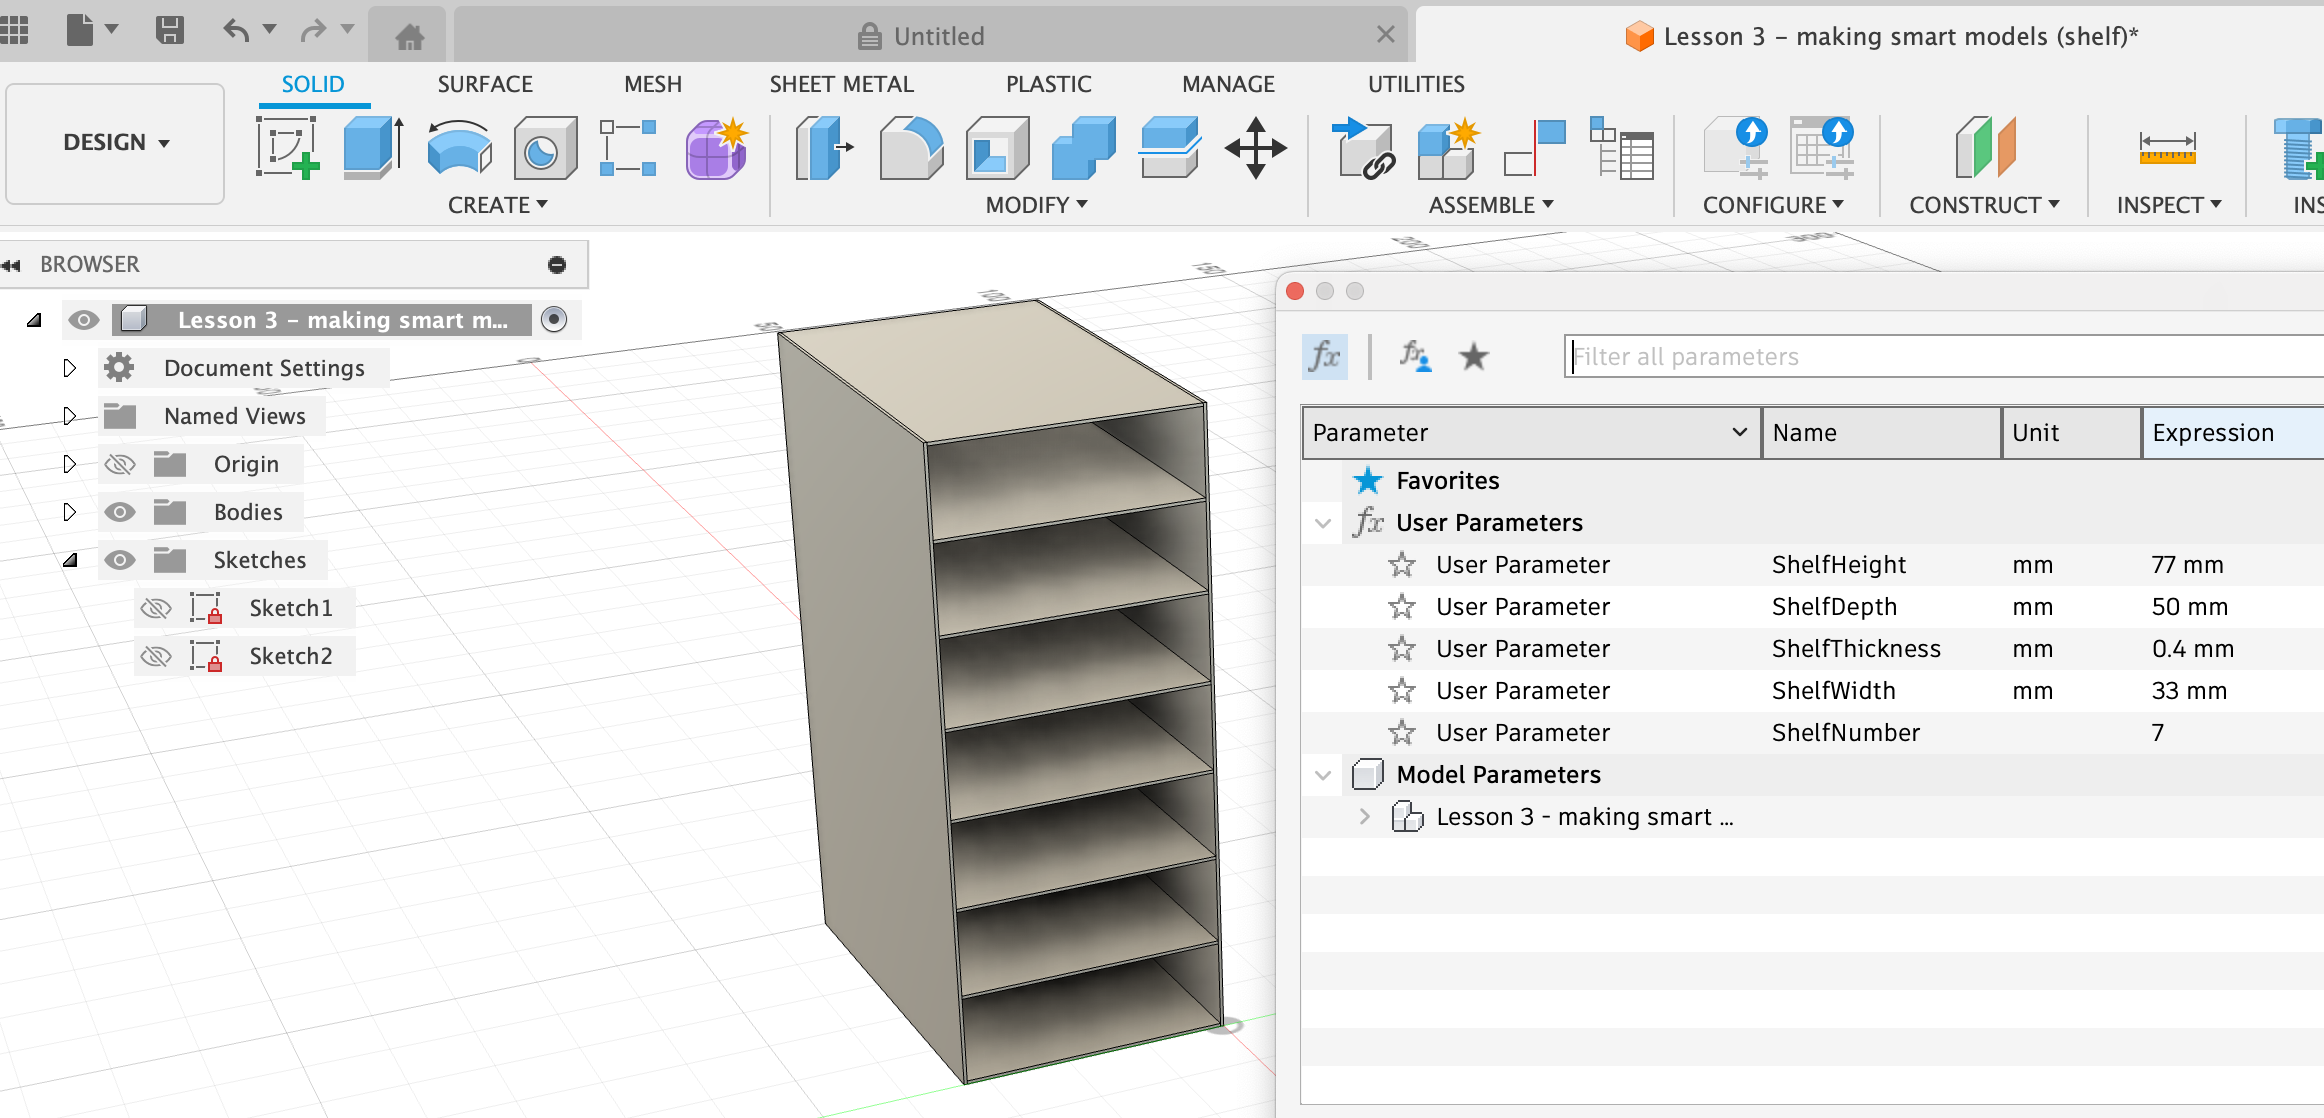Click the ShelfWidth expression value 33 mm
2324x1118 pixels.
pos(2189,691)
